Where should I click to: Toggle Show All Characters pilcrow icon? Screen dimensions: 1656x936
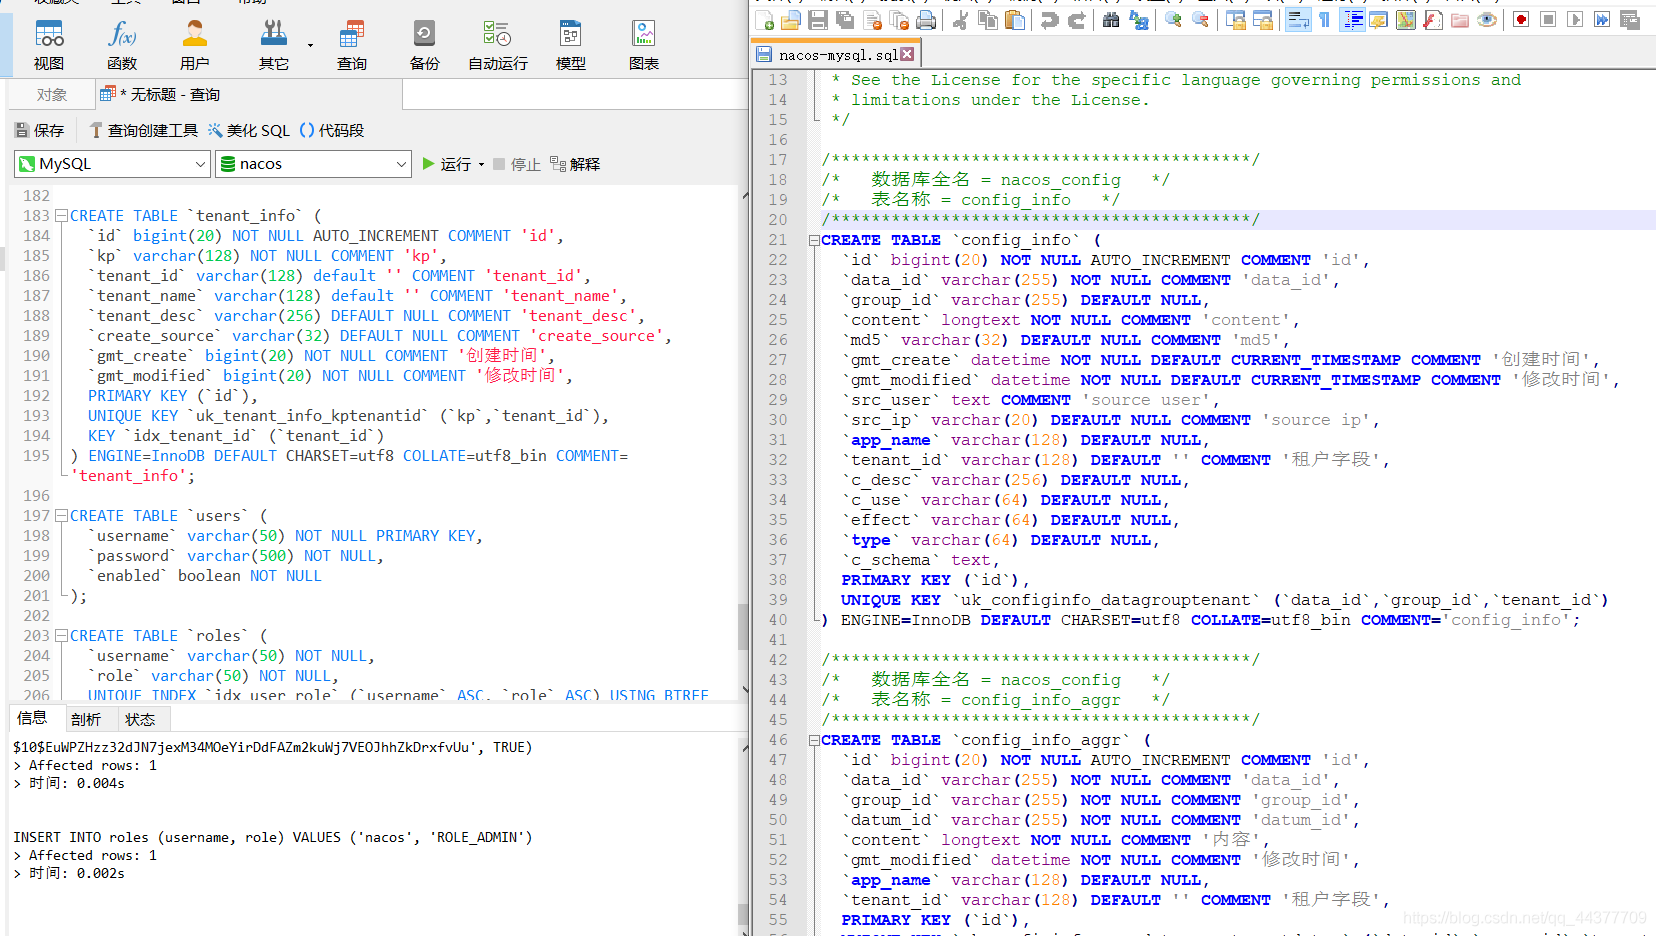coord(1325,20)
